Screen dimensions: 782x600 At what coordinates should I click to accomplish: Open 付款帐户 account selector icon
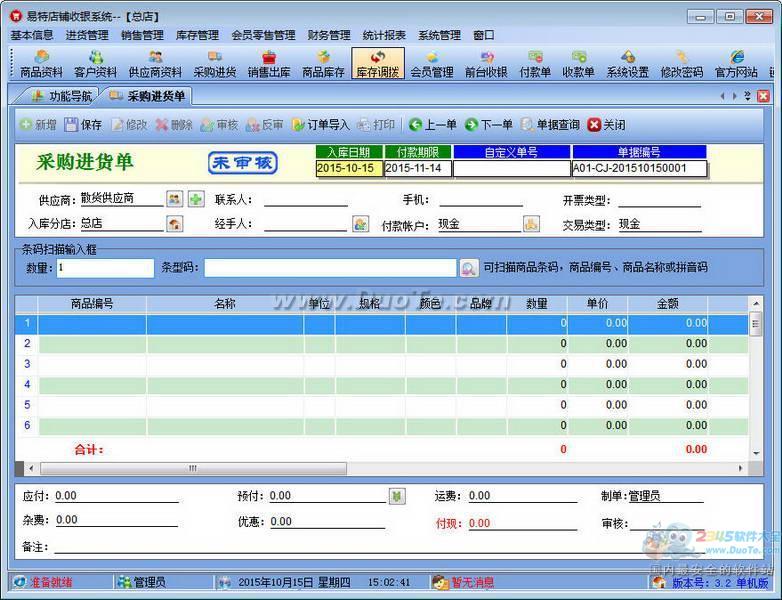[531, 224]
